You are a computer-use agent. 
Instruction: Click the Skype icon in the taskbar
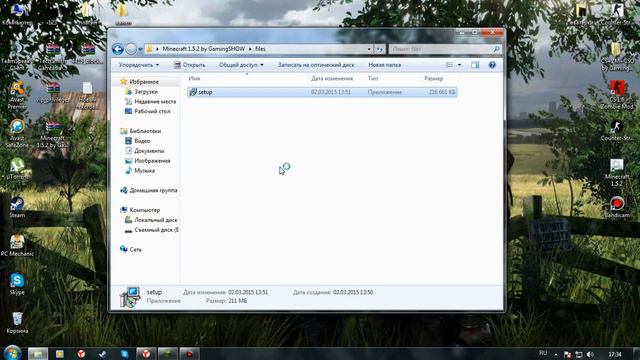tap(124, 354)
